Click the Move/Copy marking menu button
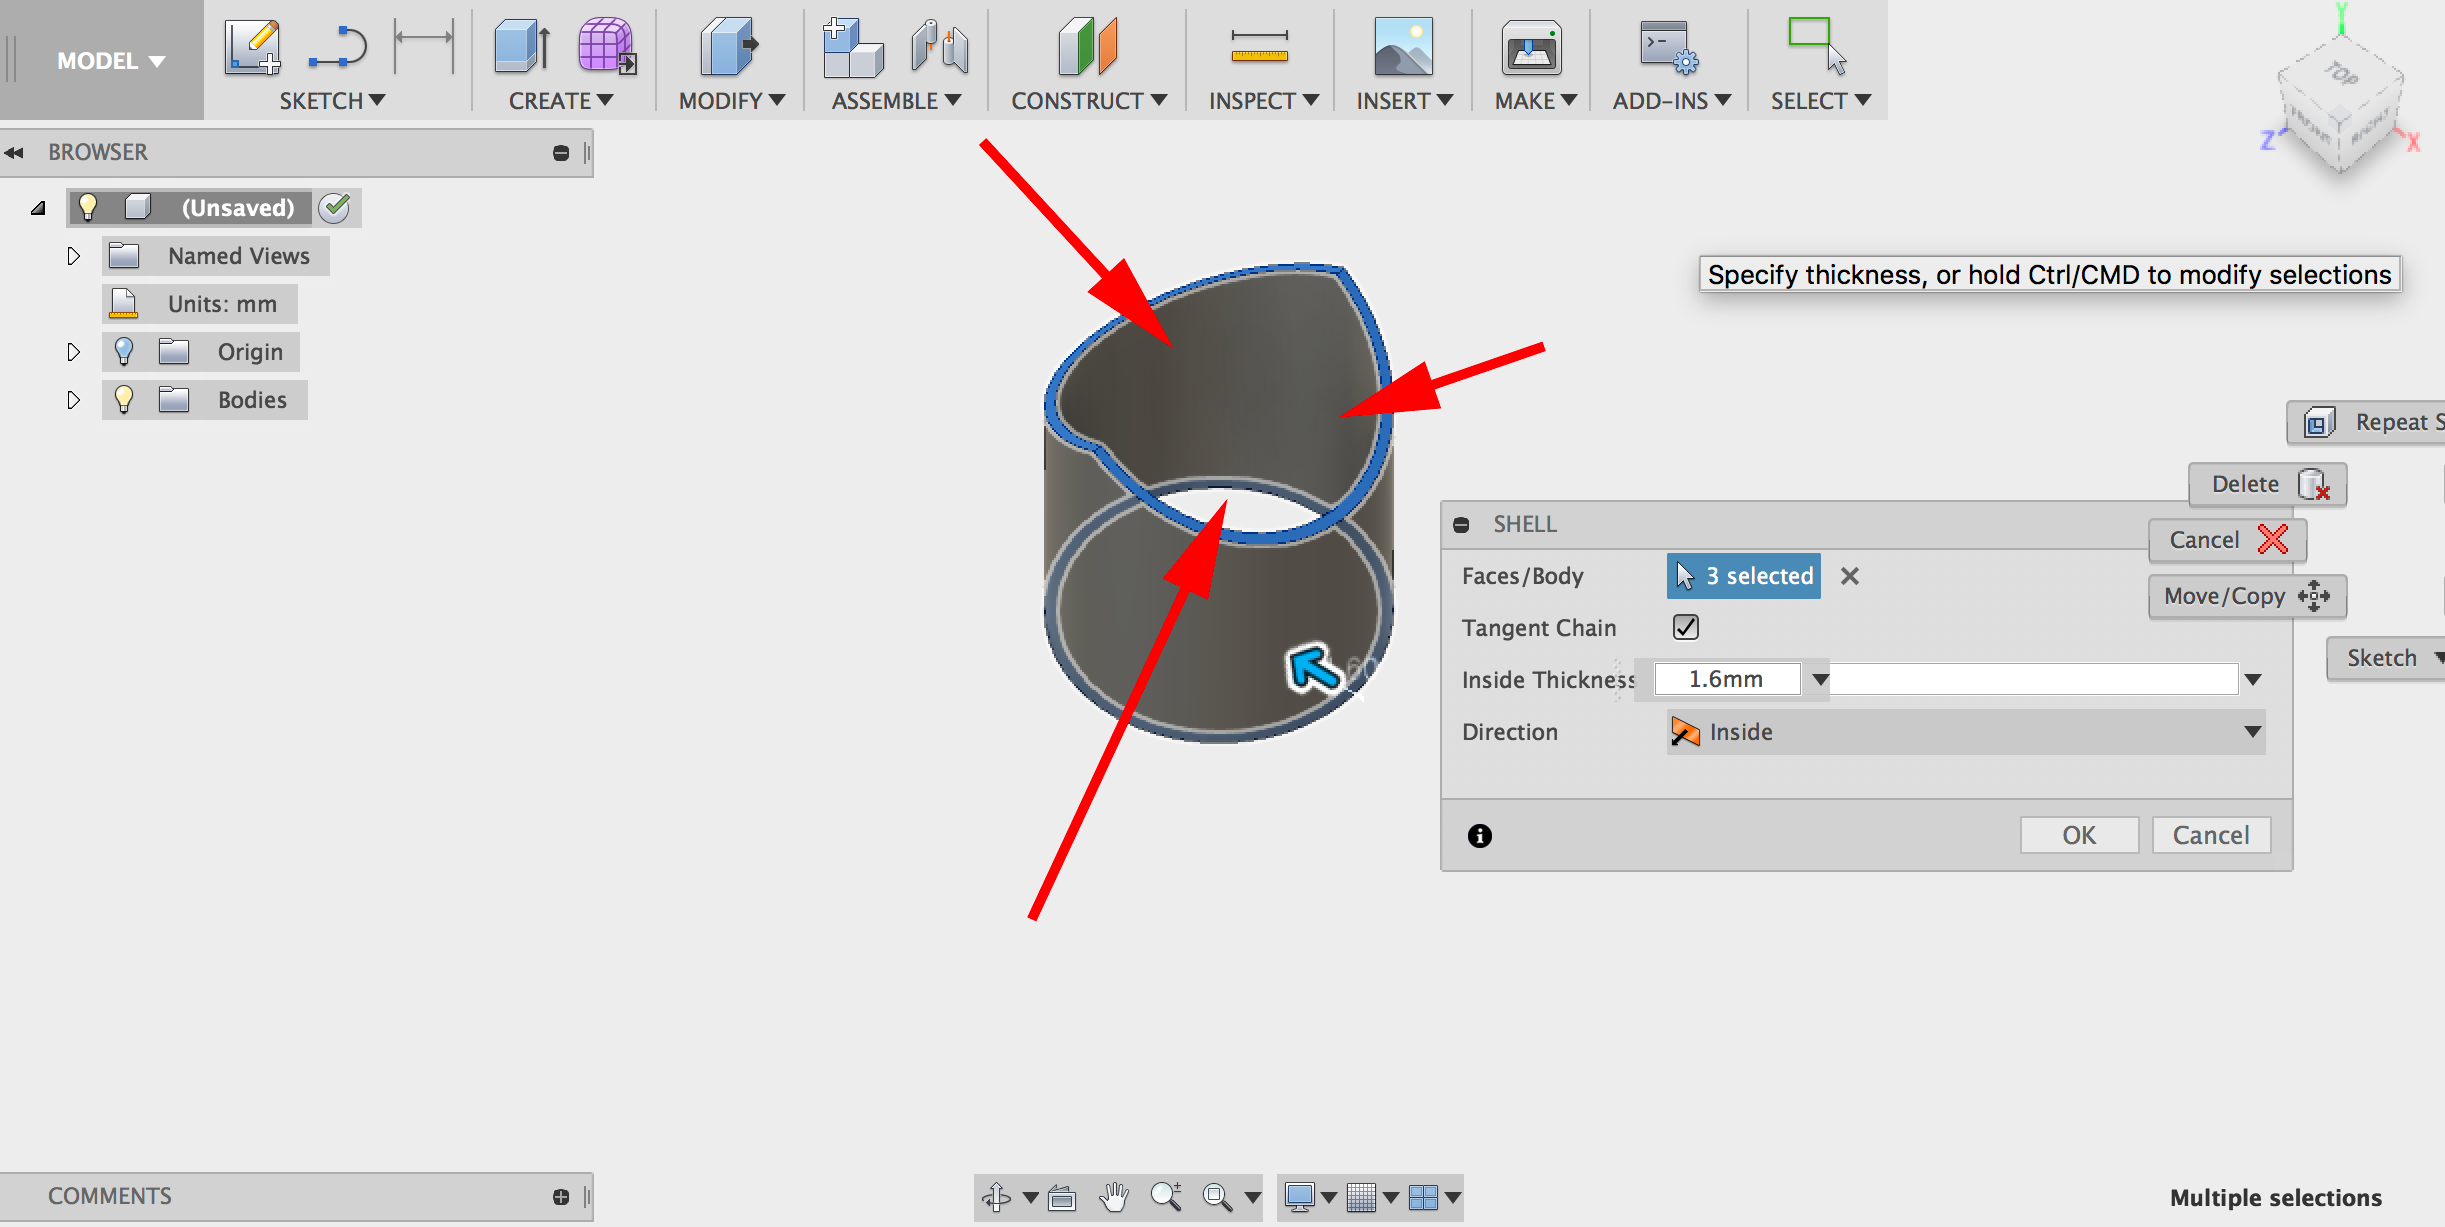2445x1227 pixels. pos(2247,596)
